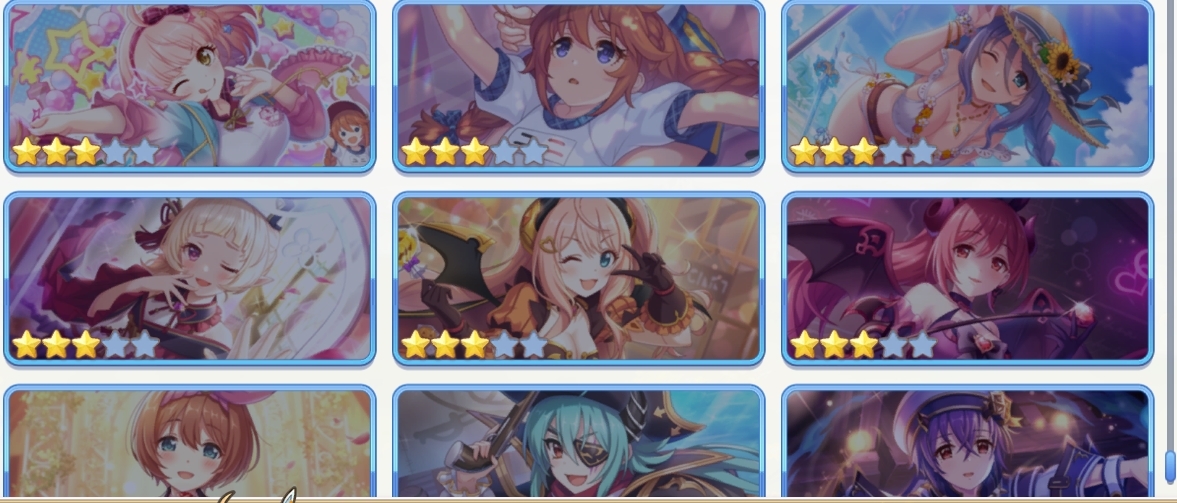Click the star rating on the sunflower hat card
The height and width of the screenshot is (503, 1177).
(x=863, y=152)
